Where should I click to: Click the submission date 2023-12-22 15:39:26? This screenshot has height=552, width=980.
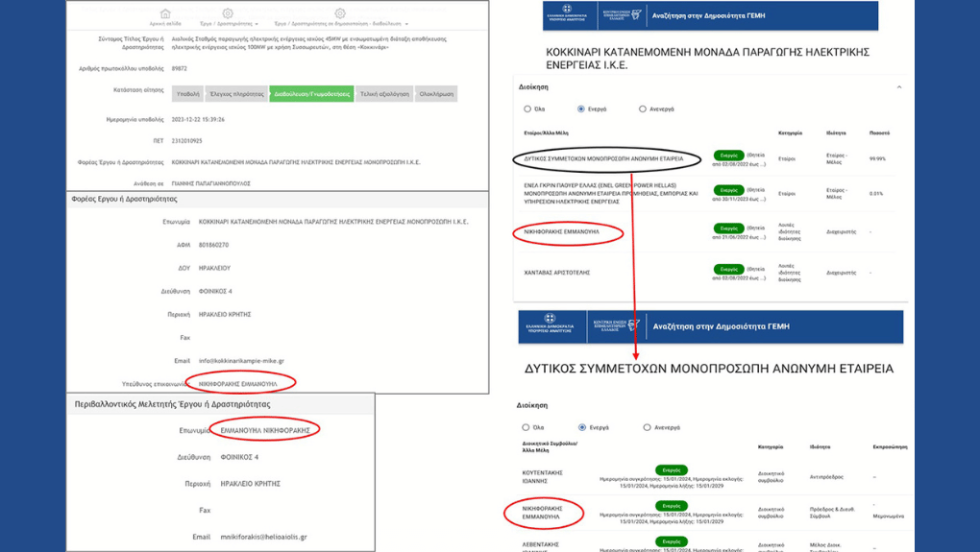point(198,119)
